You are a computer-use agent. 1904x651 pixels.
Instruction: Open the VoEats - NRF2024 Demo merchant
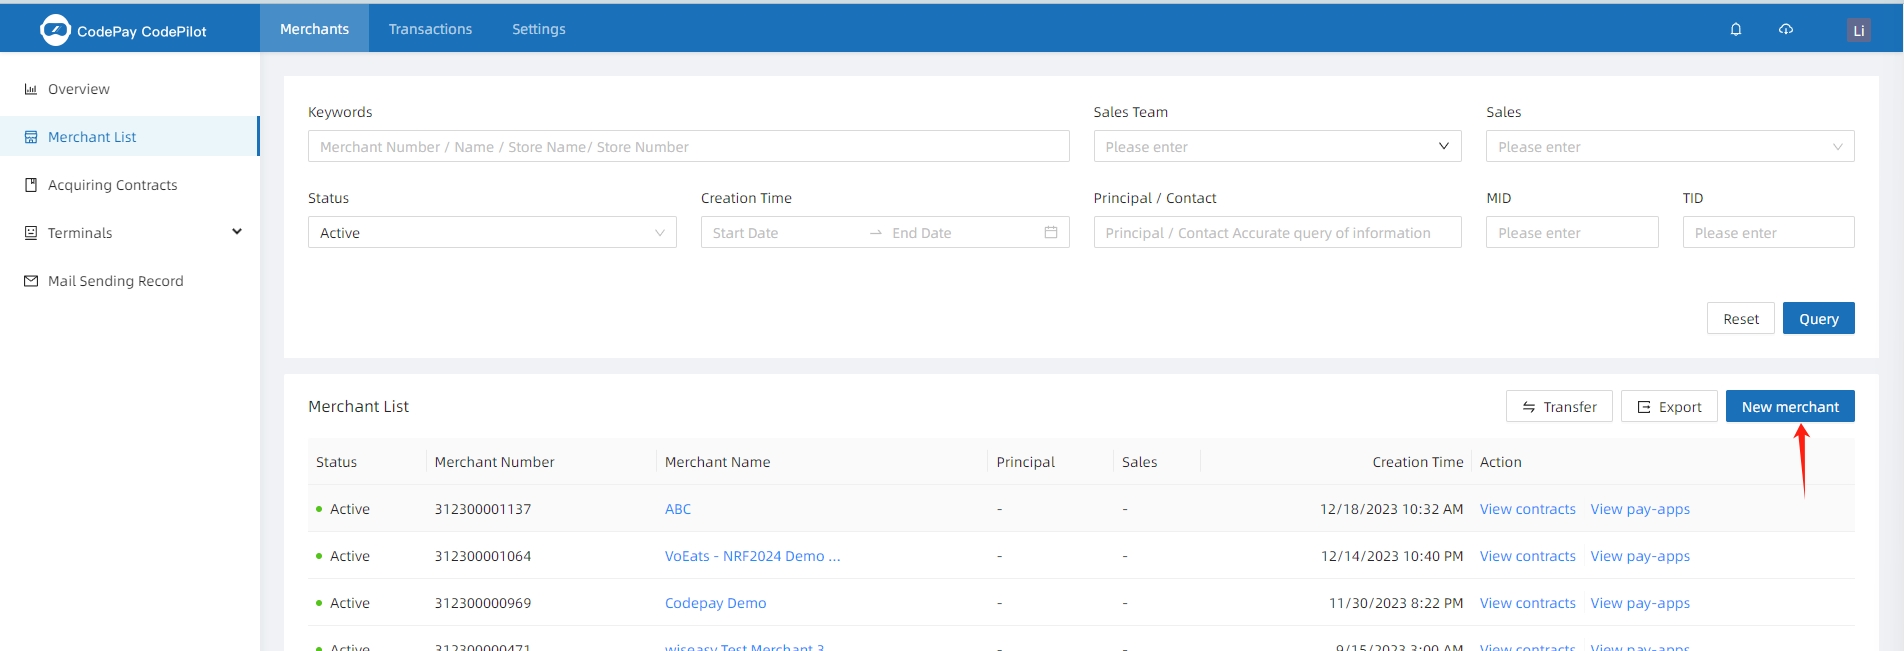pyautogui.click(x=752, y=556)
